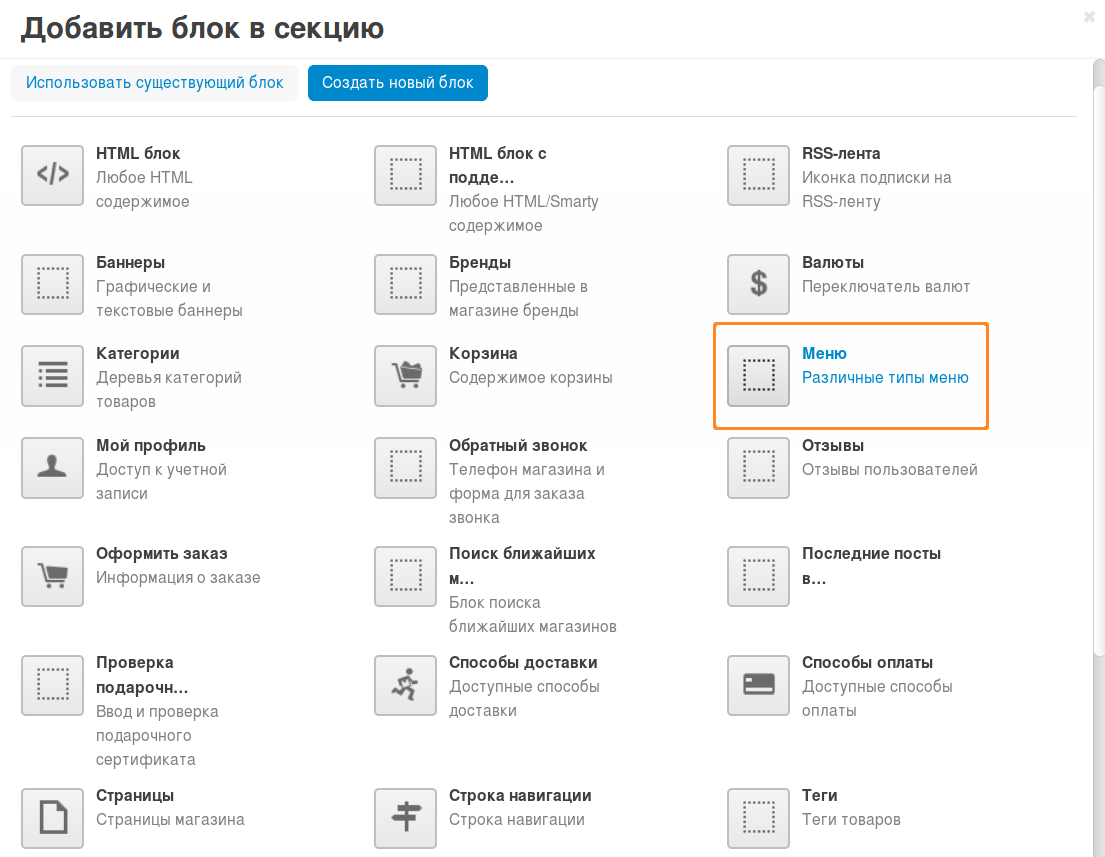Click the HTML block code icon
The image size is (1105, 857).
tap(52, 175)
